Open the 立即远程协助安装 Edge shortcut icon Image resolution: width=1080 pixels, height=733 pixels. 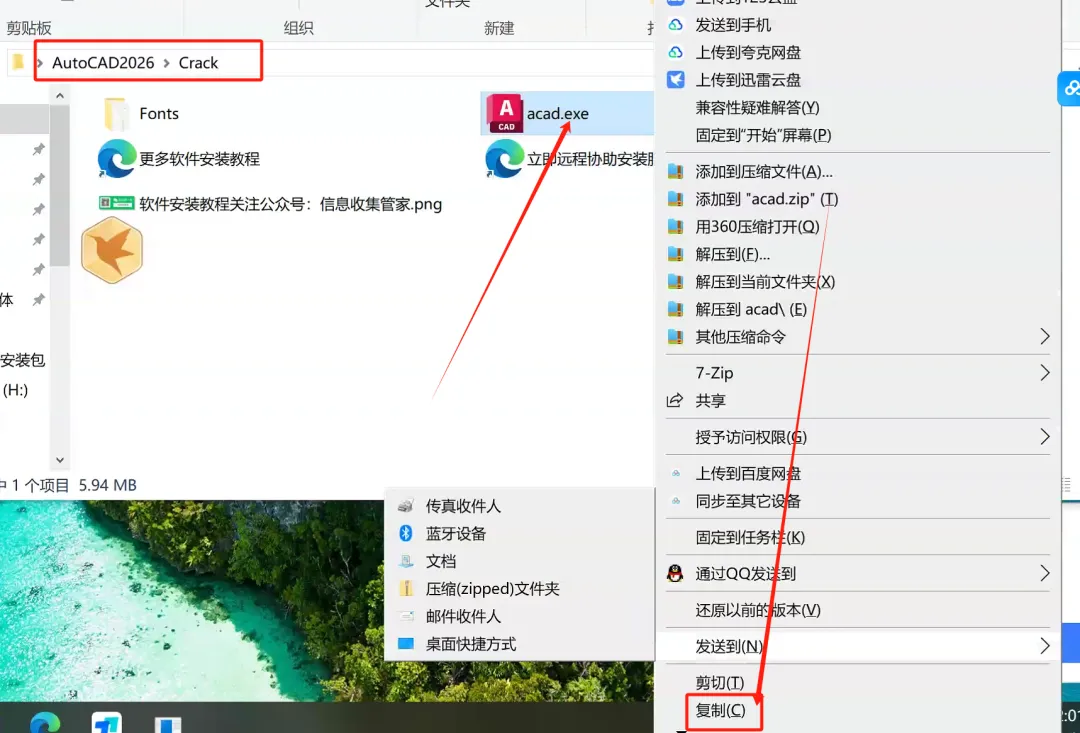(504, 158)
